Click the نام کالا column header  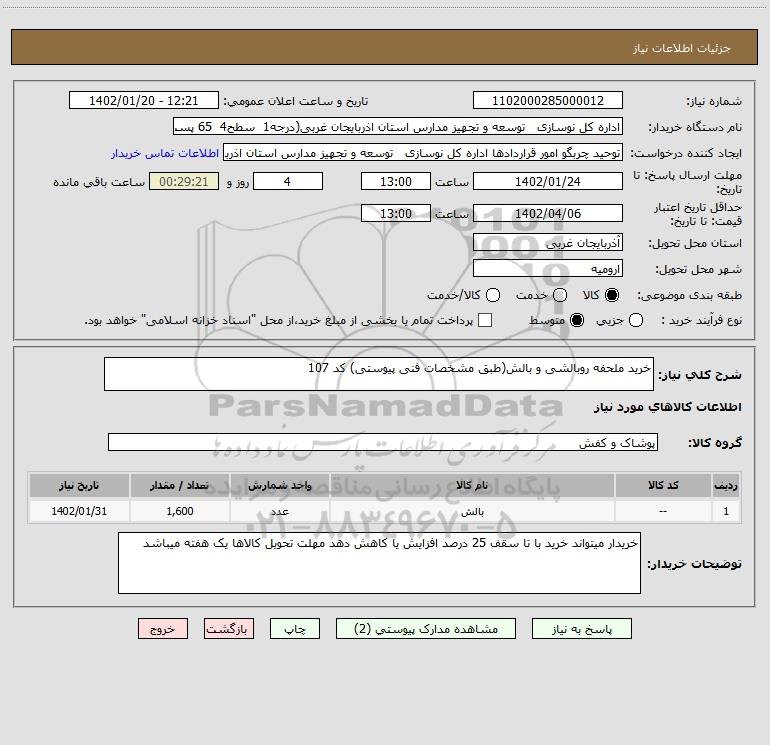coord(472,485)
